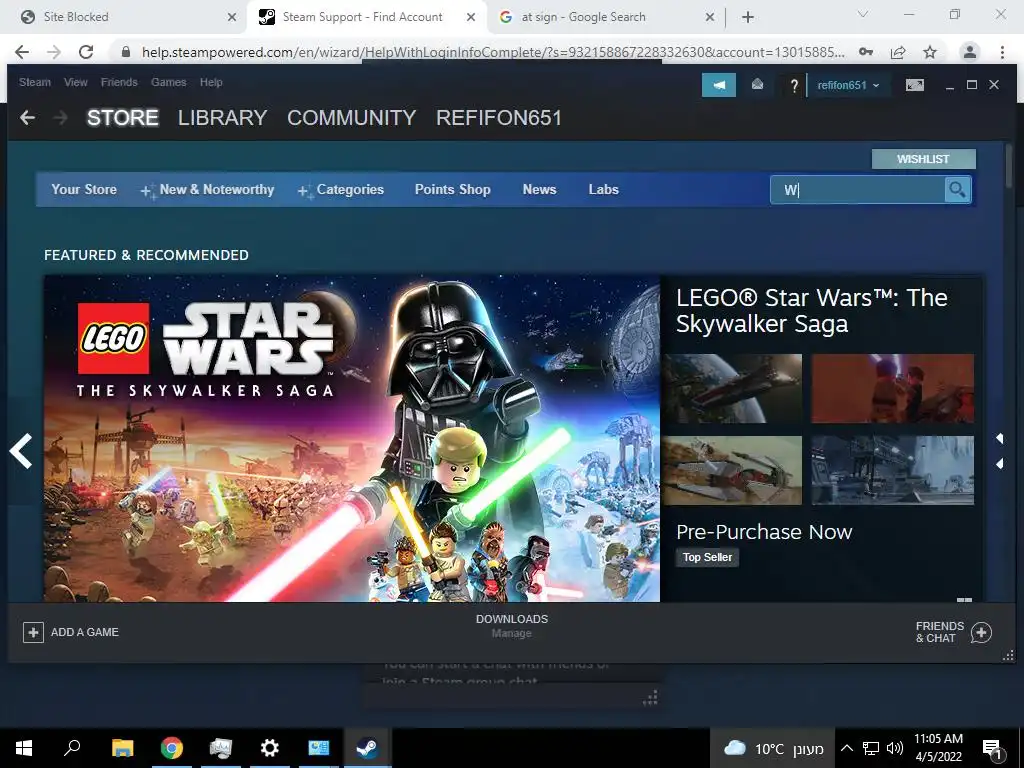Open saved passwords key icon

point(866,52)
